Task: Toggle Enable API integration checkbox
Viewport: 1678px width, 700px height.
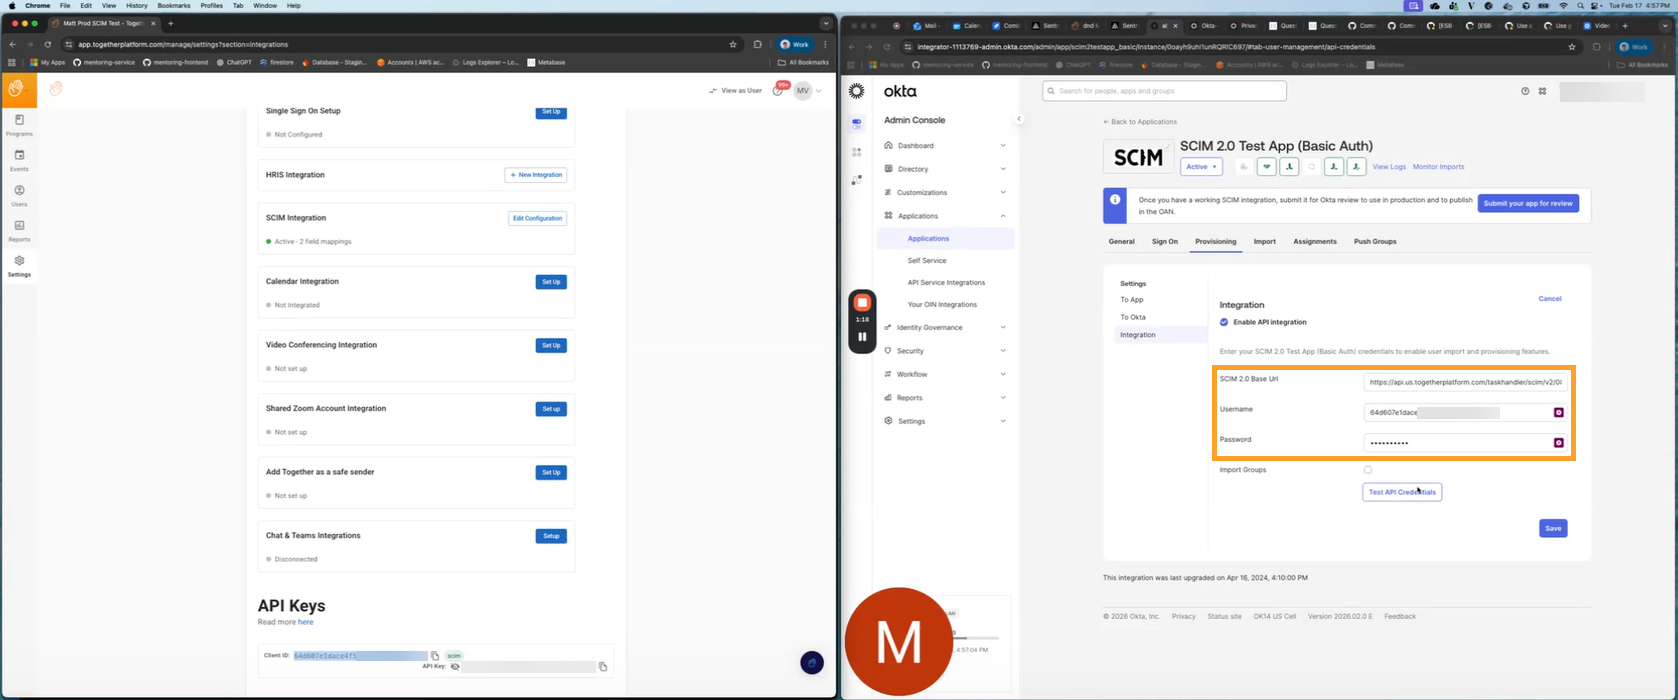Action: [x=1224, y=322]
